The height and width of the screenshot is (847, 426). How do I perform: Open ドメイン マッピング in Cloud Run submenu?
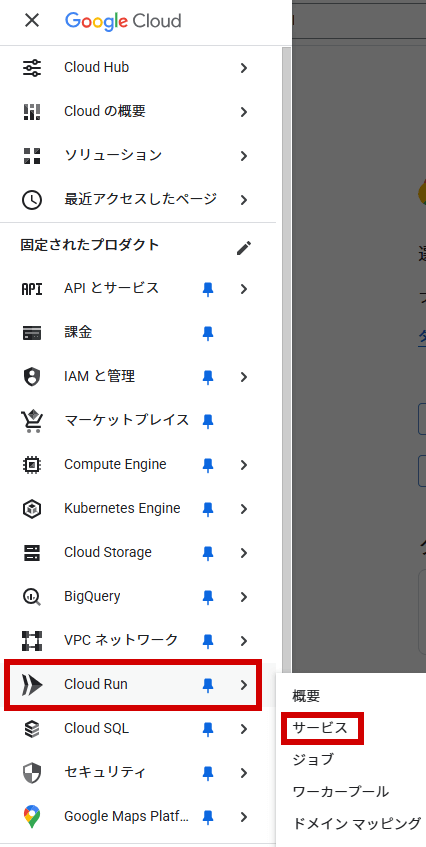(x=356, y=823)
